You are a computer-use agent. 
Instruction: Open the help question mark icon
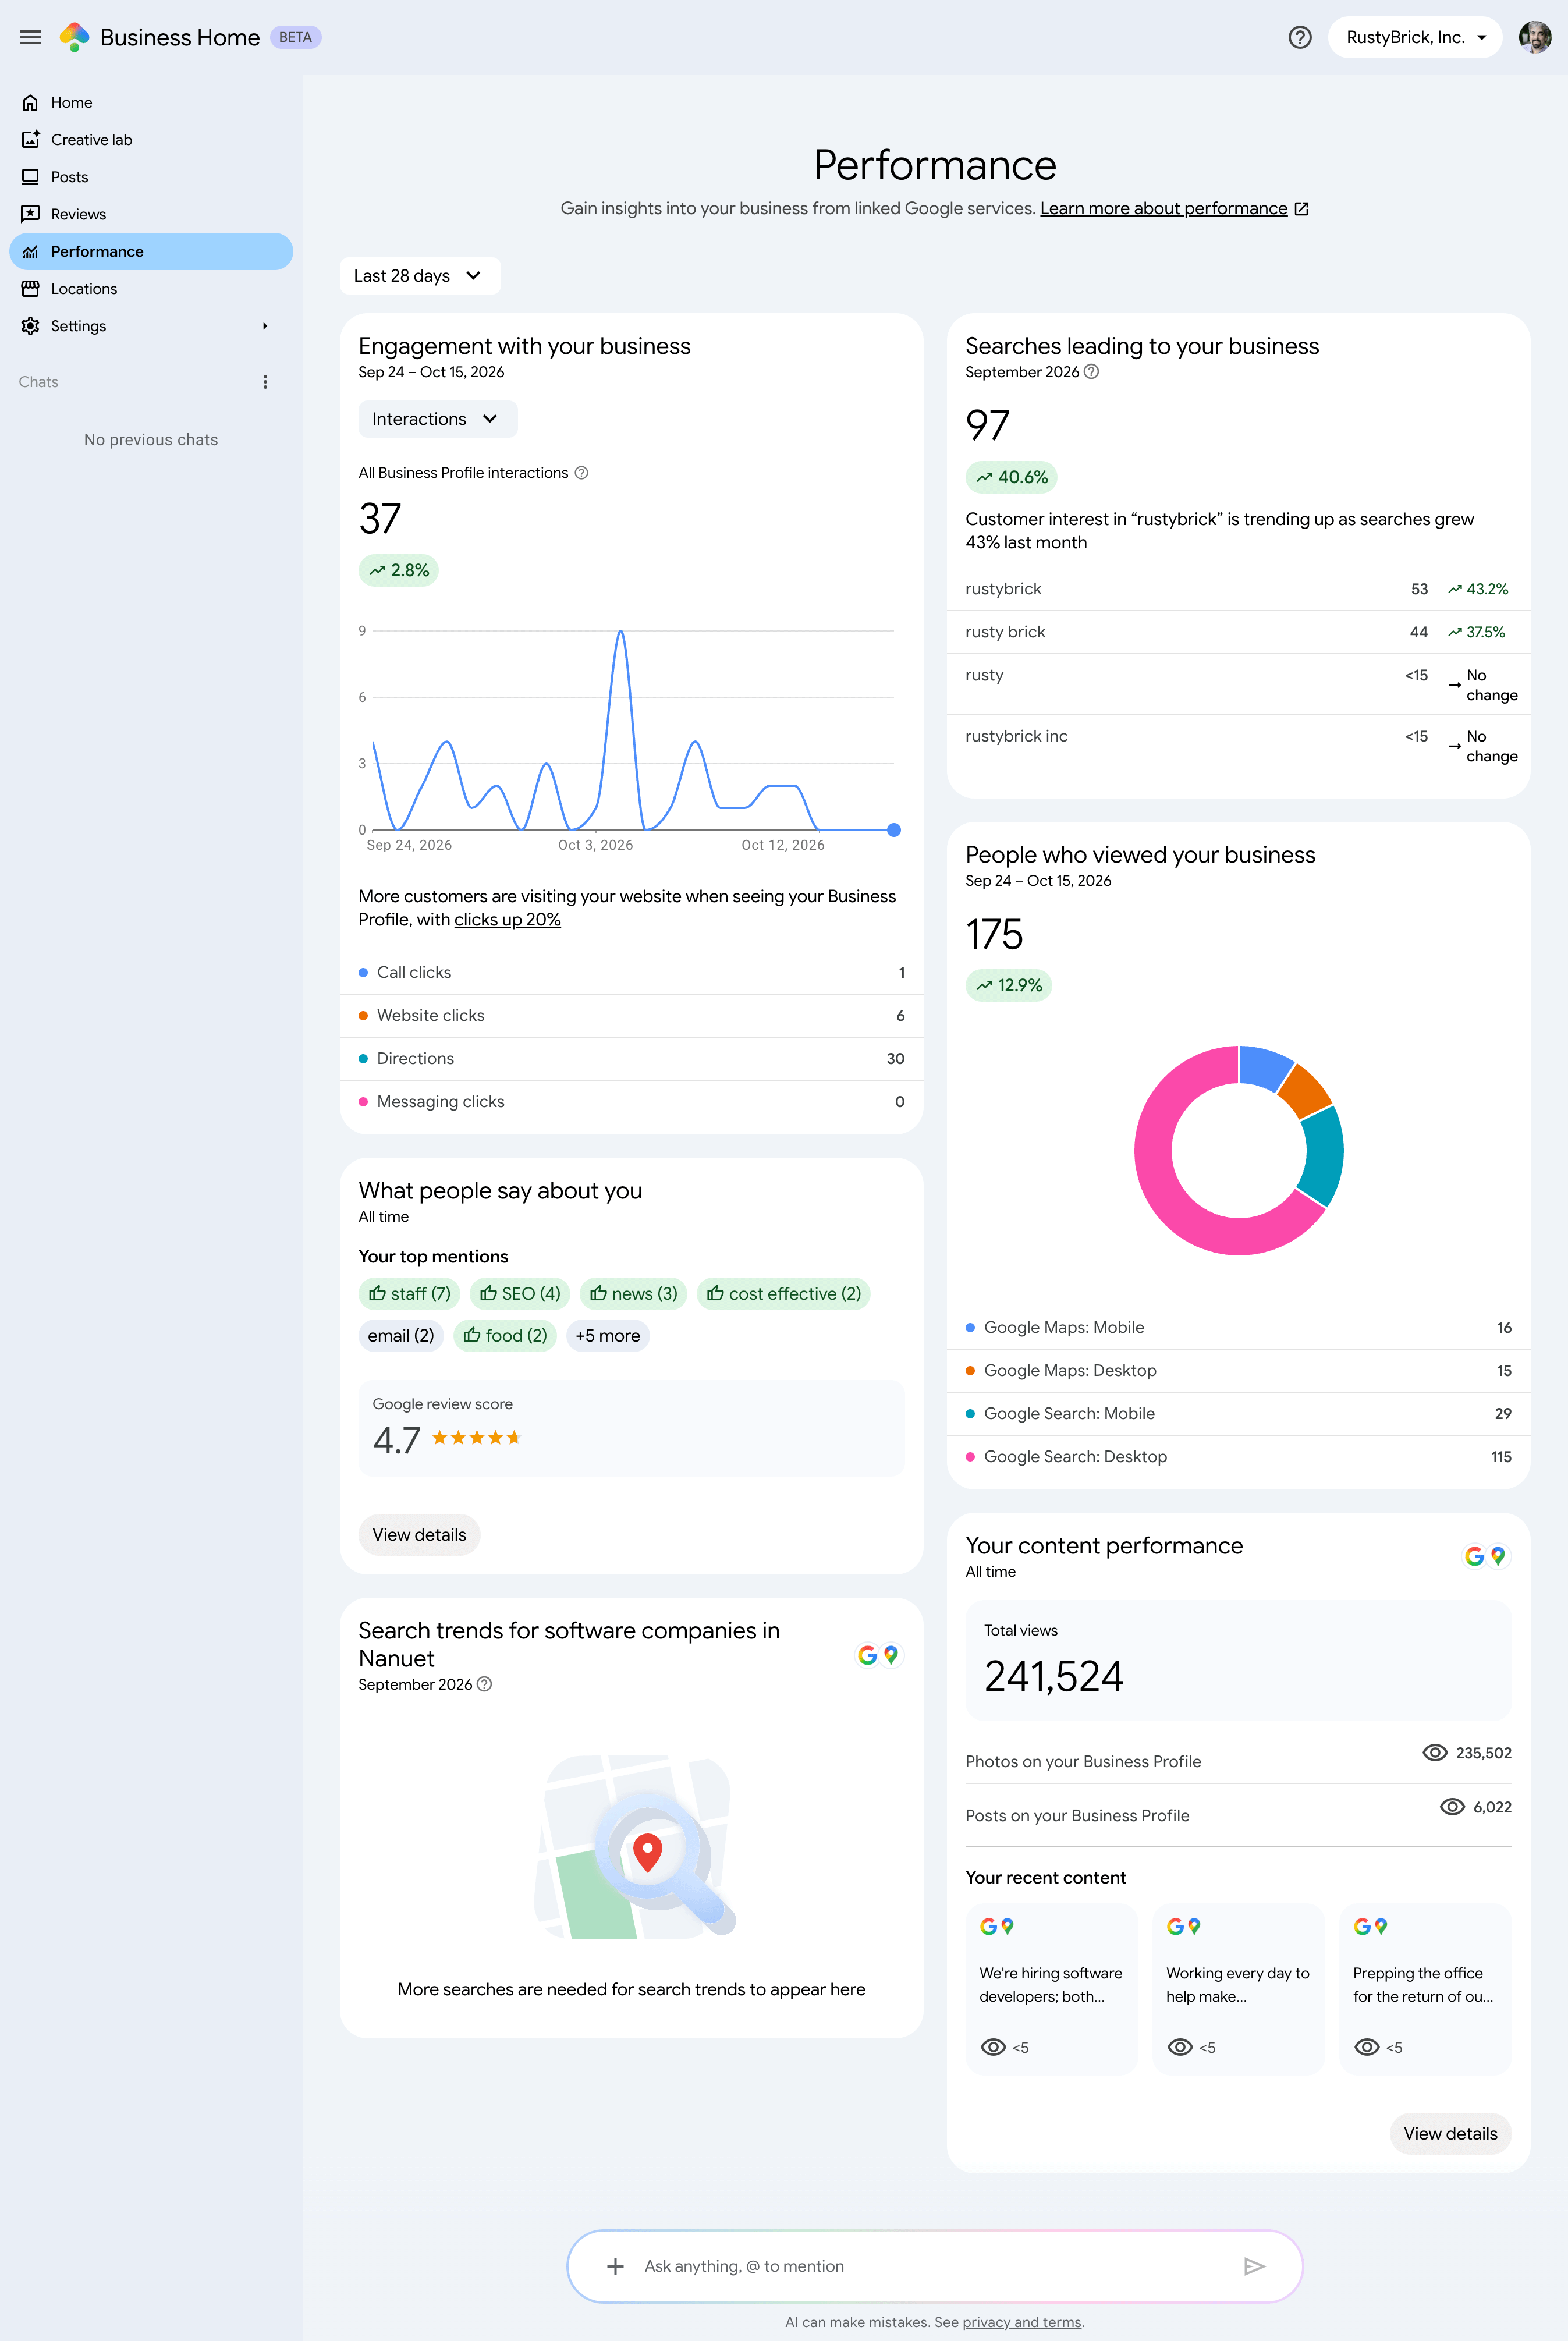[x=1299, y=37]
